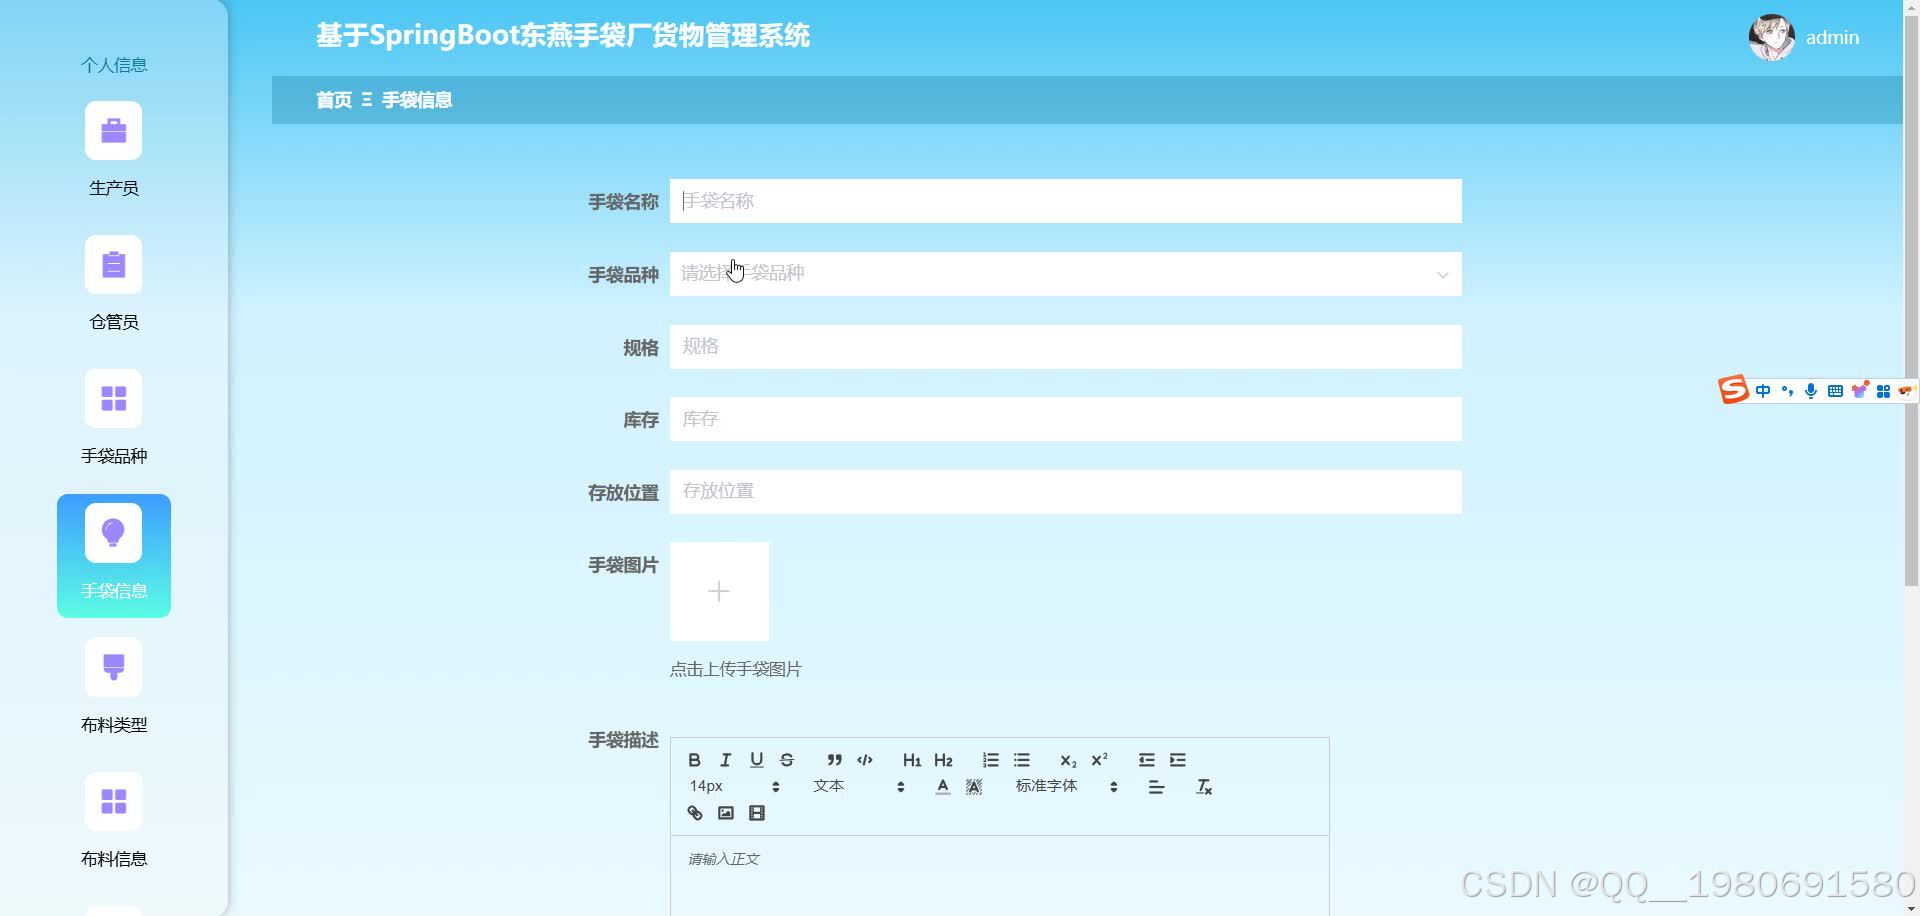This screenshot has height=916, width=1920.
Task: Toggle underline formatting in the editor
Action: coord(756,760)
